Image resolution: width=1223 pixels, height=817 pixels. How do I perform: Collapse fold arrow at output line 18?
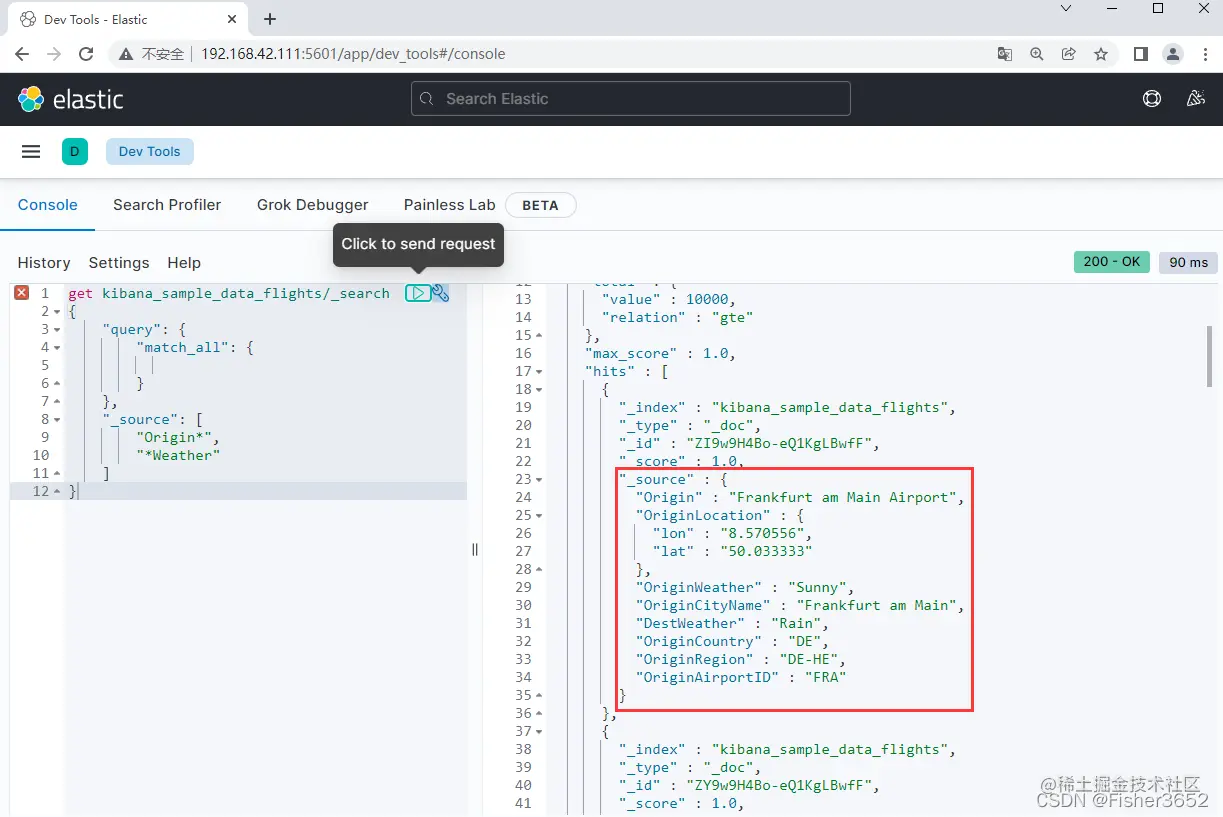pos(539,390)
